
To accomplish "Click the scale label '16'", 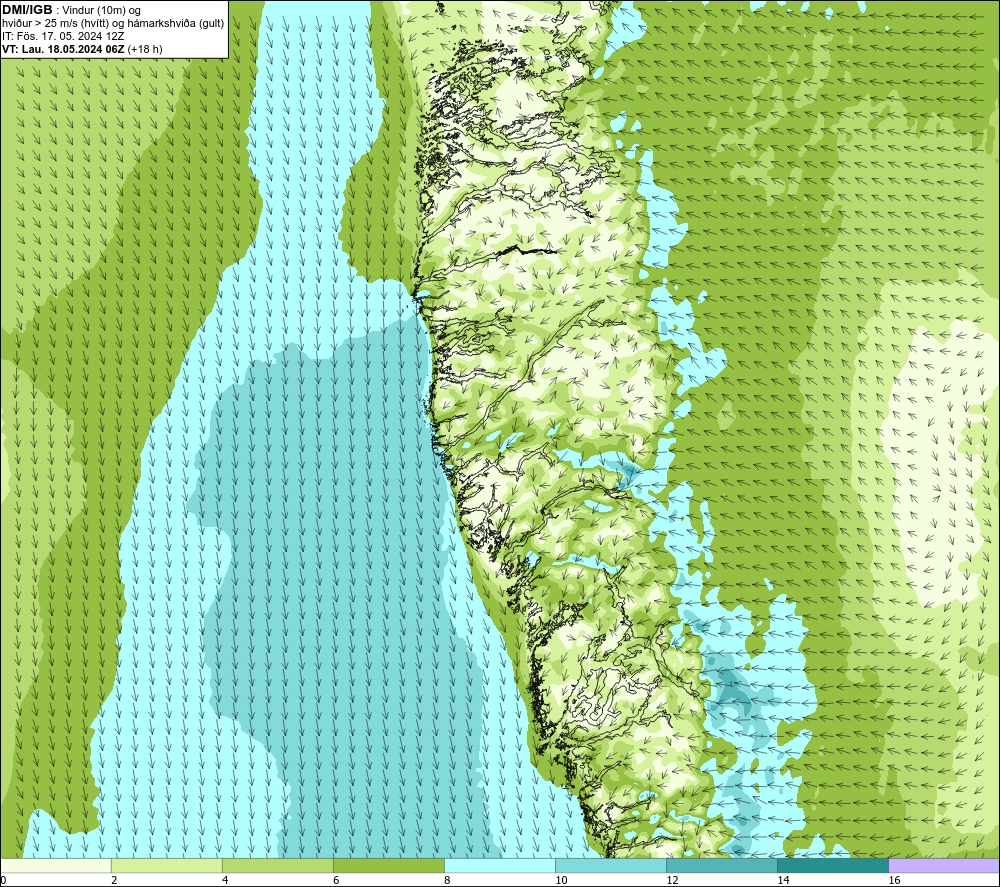I will (x=893, y=880).
